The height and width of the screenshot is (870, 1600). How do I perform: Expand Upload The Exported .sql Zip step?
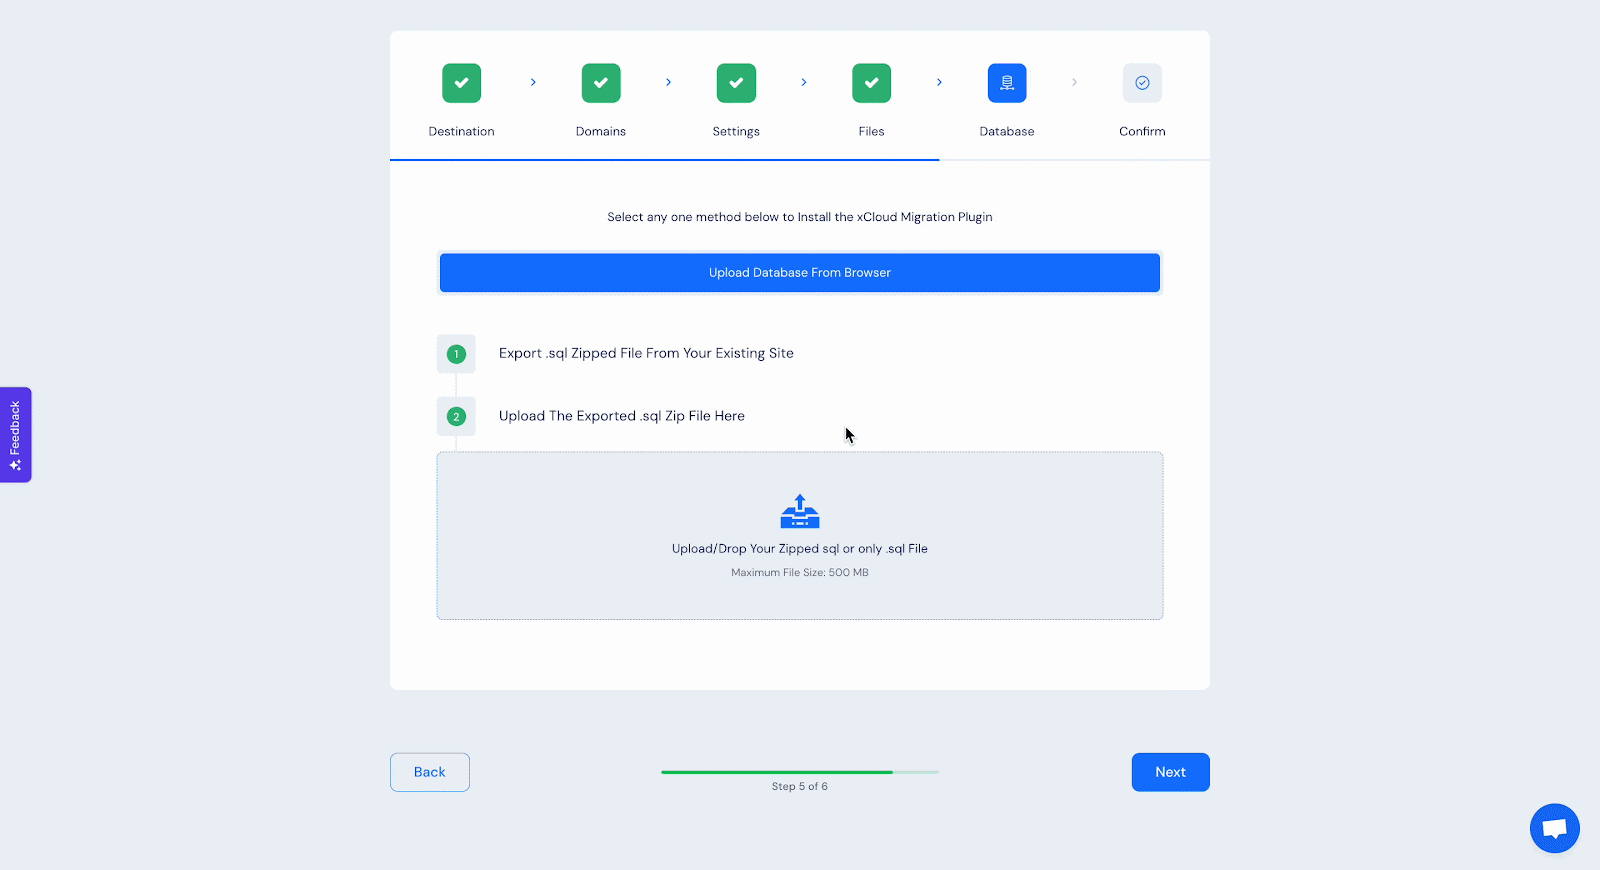(x=621, y=416)
